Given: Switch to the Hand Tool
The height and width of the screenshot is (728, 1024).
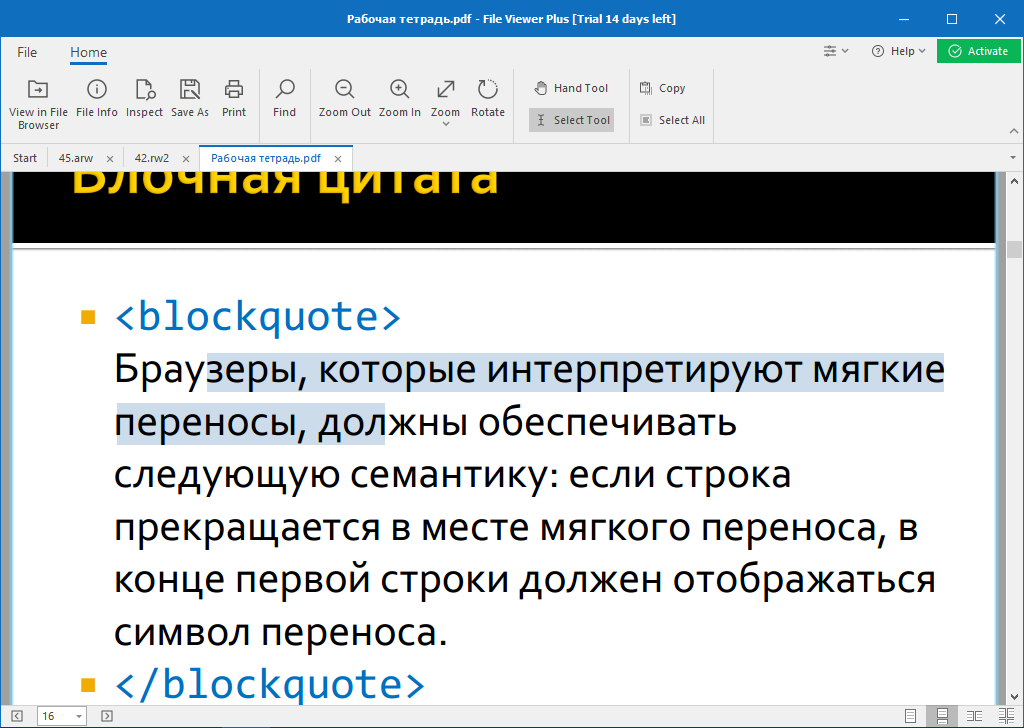Looking at the screenshot, I should coord(571,88).
